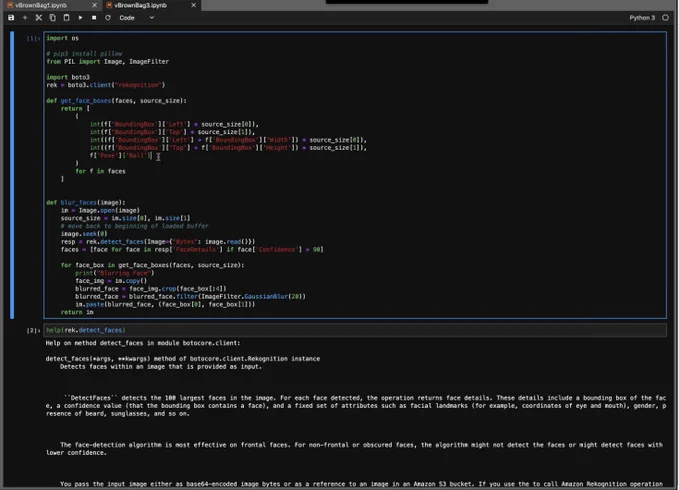Click the blue collapse bar of cell 1
Viewport: 680px width, 490px height.
point(12,175)
